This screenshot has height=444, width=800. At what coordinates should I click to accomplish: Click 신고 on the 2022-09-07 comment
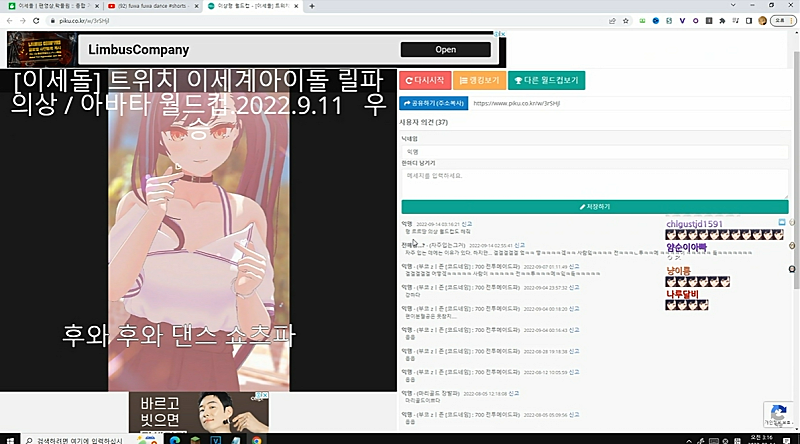coord(574,266)
